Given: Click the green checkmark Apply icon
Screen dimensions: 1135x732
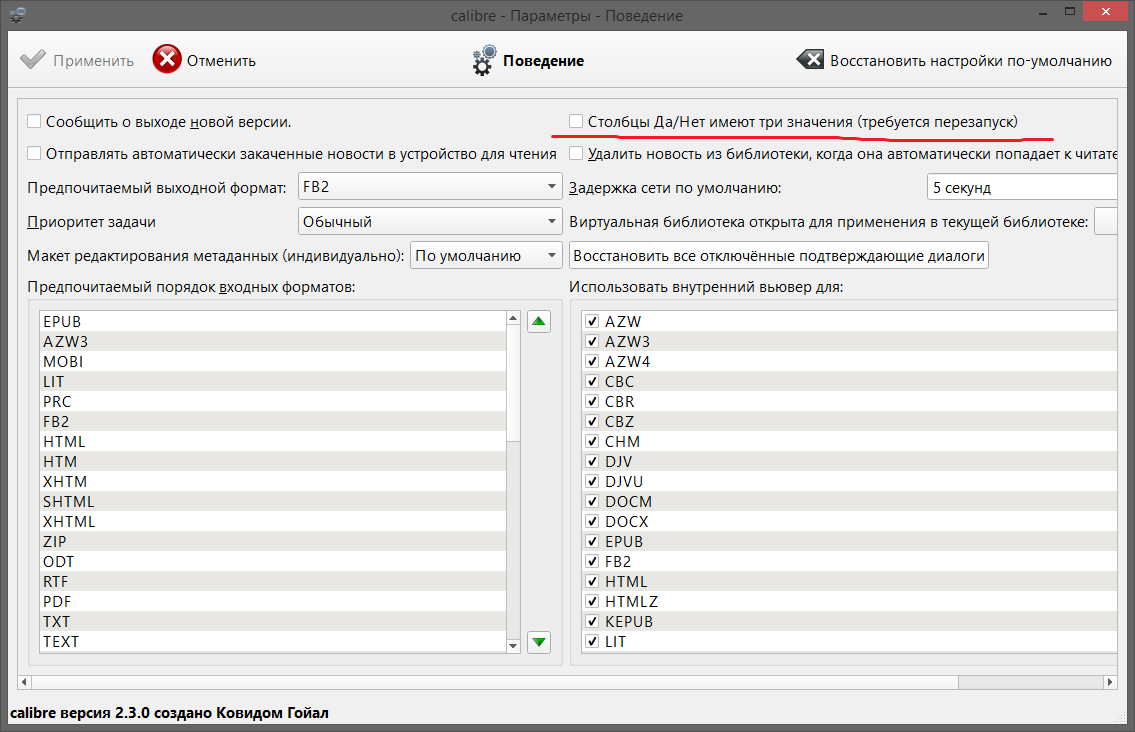Looking at the screenshot, I should [x=33, y=60].
